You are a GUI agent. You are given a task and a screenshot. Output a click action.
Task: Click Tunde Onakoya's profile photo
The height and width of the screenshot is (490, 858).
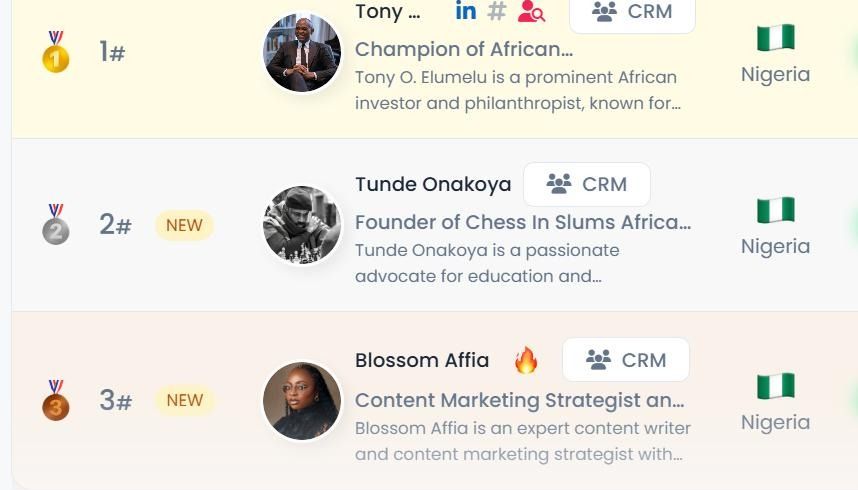coord(302,225)
